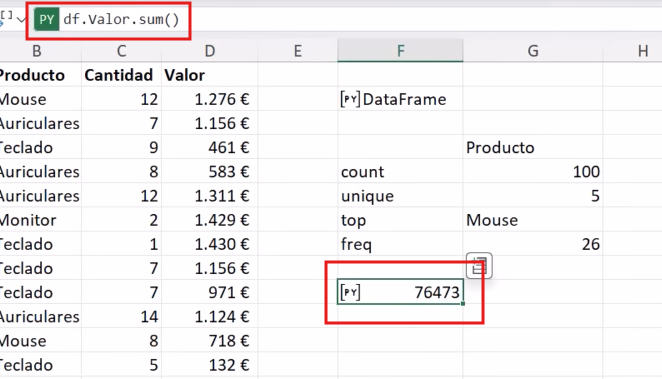This screenshot has width=662, height=379.
Task: Select column G header
Action: [533, 51]
